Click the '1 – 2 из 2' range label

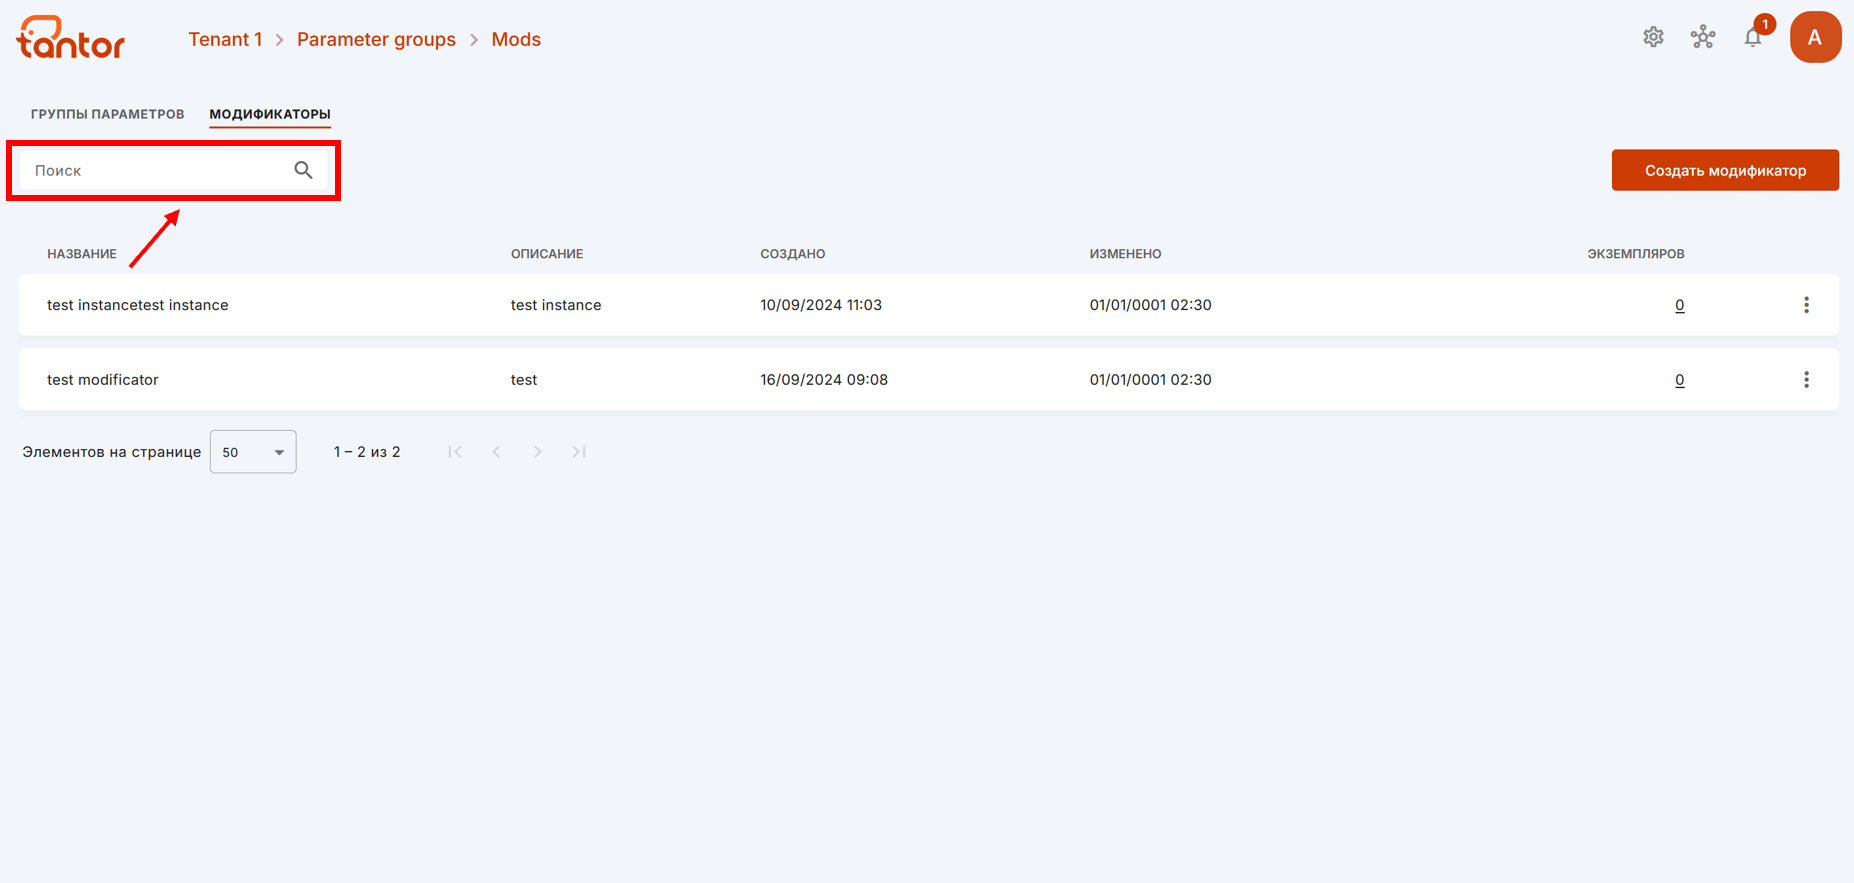tap(367, 452)
